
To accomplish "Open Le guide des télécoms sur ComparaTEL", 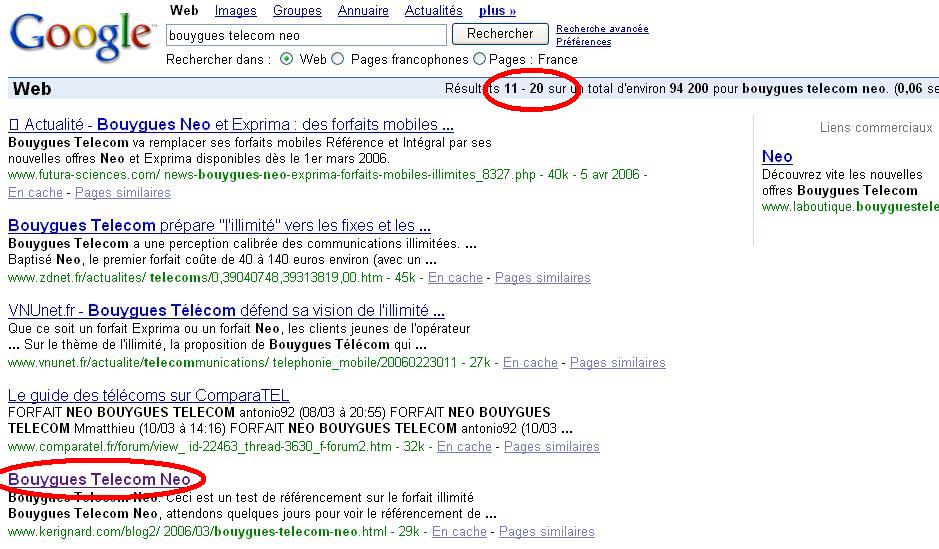I will click(x=149, y=396).
